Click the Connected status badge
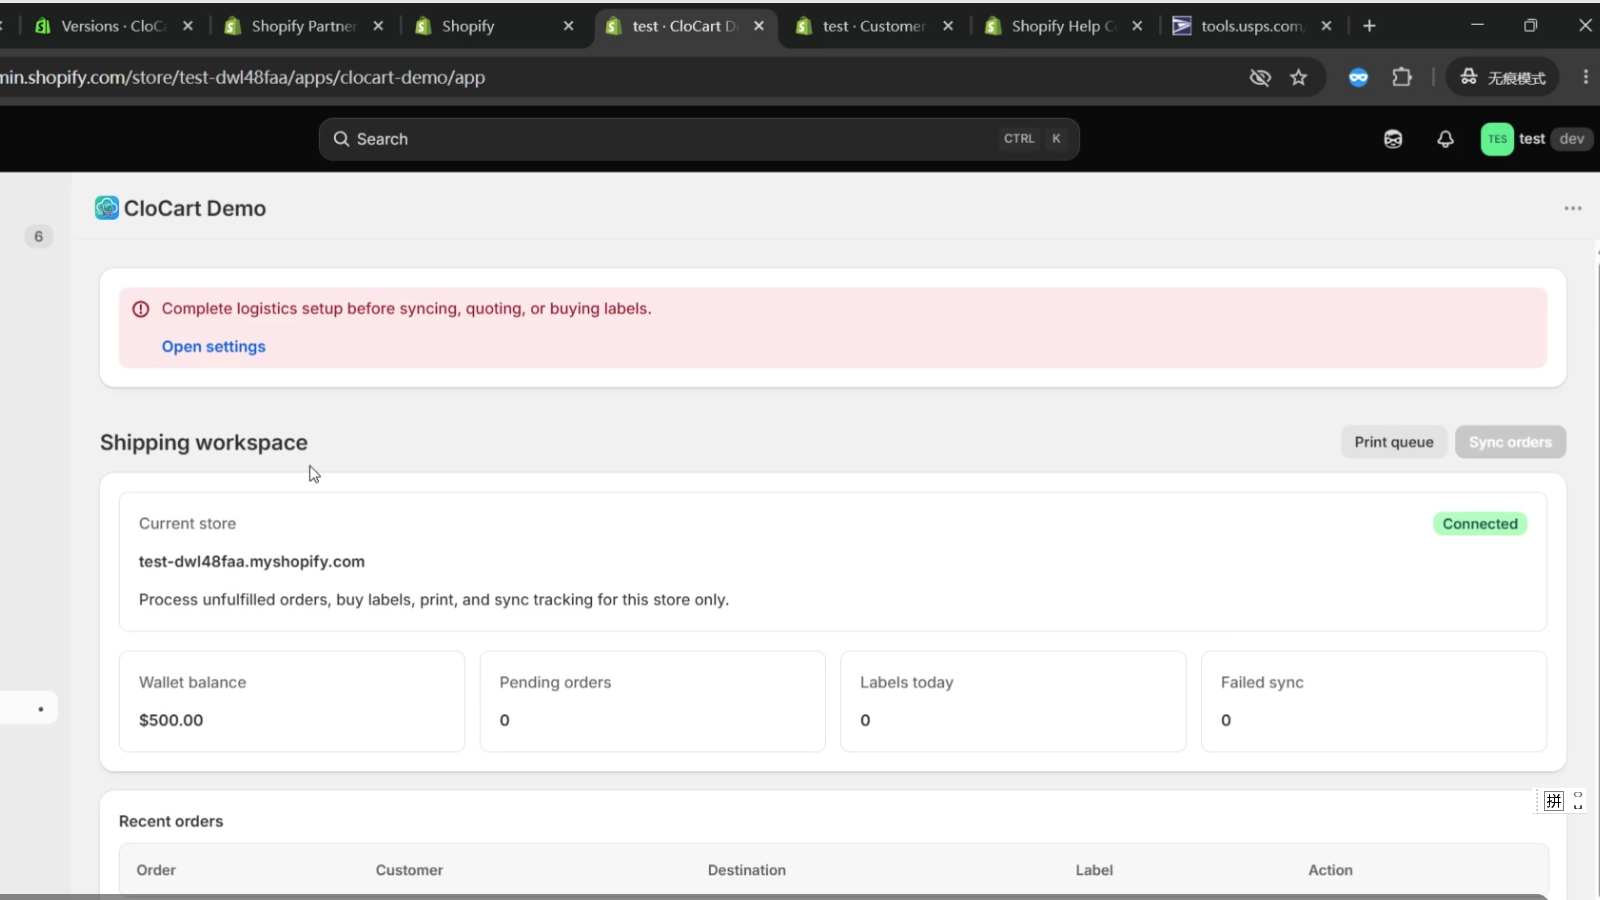The height and width of the screenshot is (900, 1600). [x=1480, y=524]
